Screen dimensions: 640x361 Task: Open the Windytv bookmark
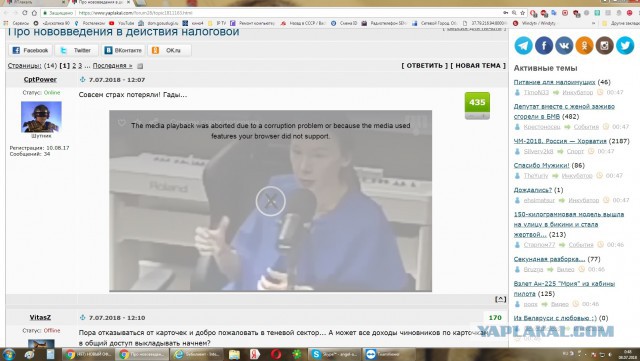click(x=534, y=23)
